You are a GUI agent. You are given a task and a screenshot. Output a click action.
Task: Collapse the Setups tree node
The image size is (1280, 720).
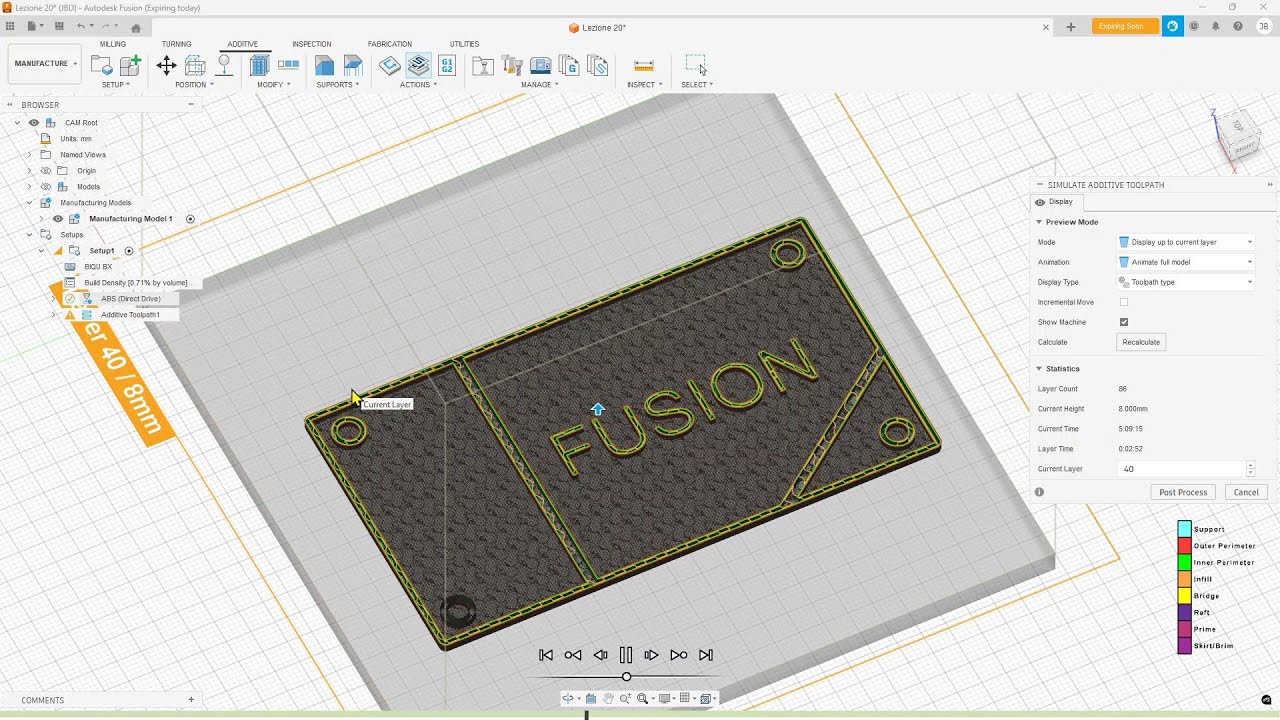pyautogui.click(x=29, y=235)
